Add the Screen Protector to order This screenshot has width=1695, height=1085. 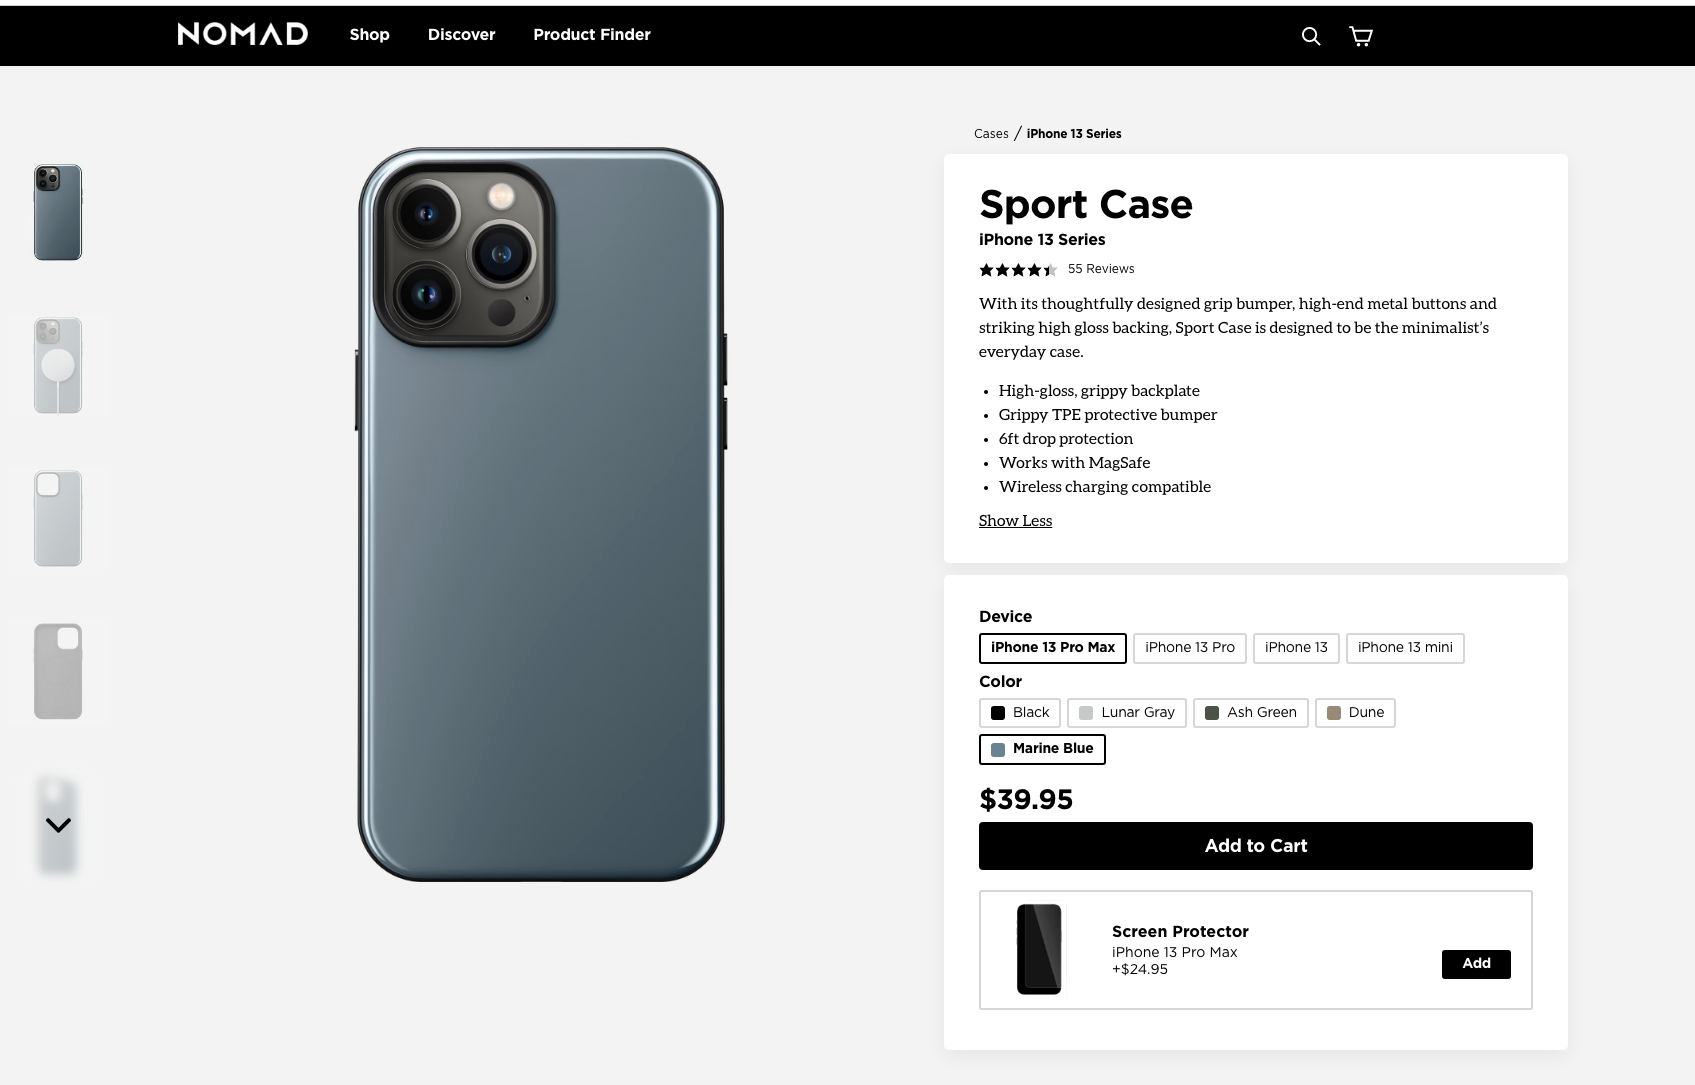coord(1475,964)
